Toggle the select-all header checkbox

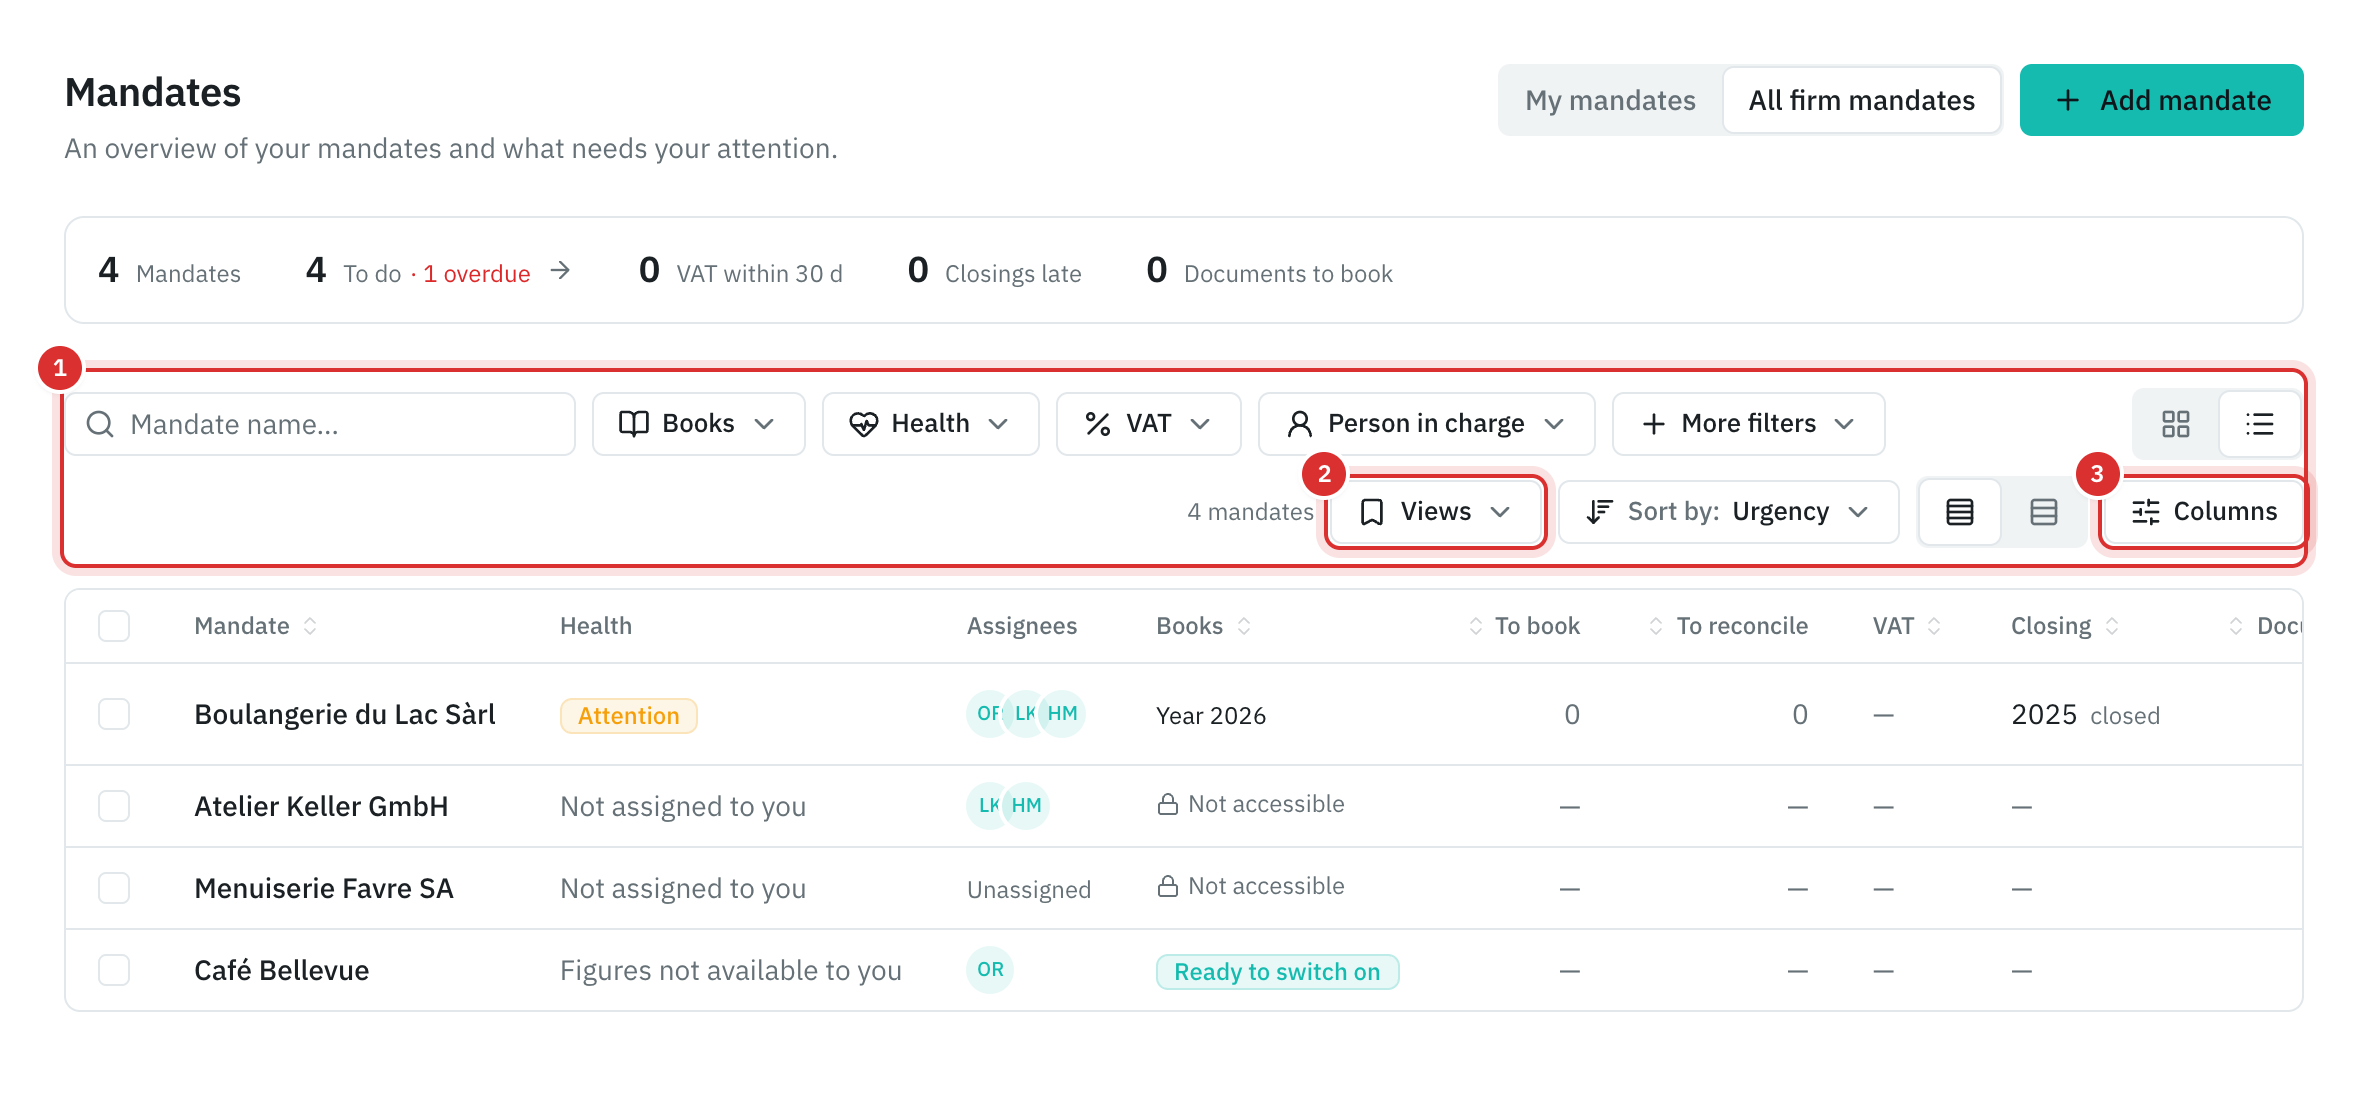(x=114, y=626)
